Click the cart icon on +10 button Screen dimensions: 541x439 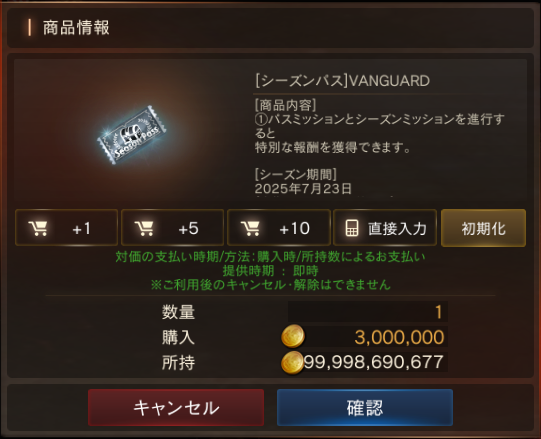(250, 228)
